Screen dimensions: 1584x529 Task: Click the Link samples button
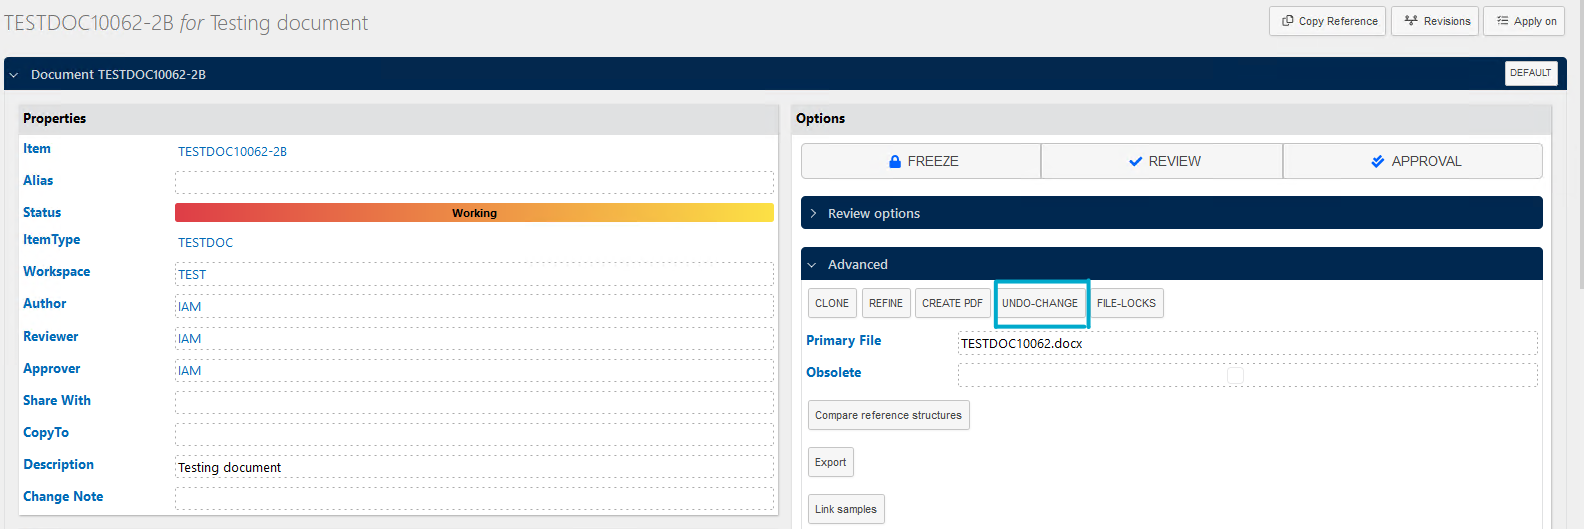[846, 509]
